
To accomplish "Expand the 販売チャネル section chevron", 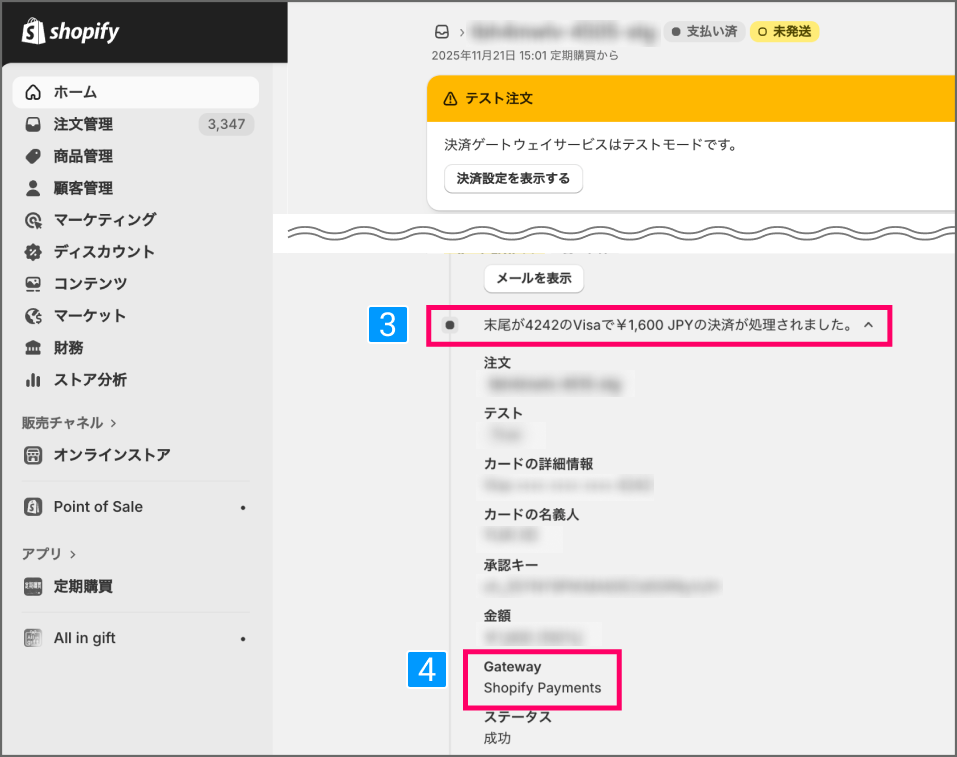I will [x=113, y=423].
